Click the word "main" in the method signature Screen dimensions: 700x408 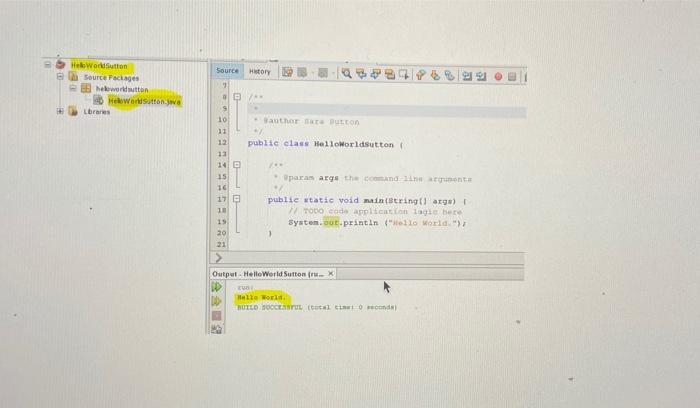pyautogui.click(x=374, y=201)
